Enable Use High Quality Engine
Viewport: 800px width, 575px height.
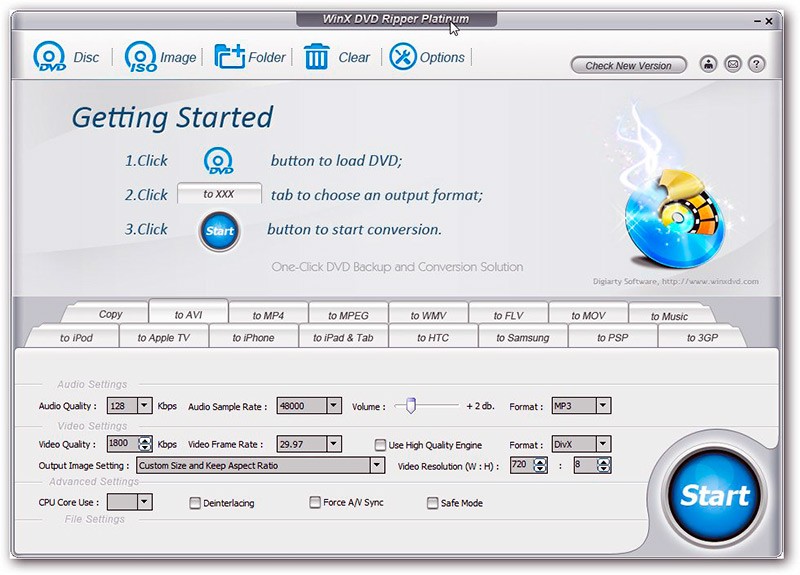380,445
